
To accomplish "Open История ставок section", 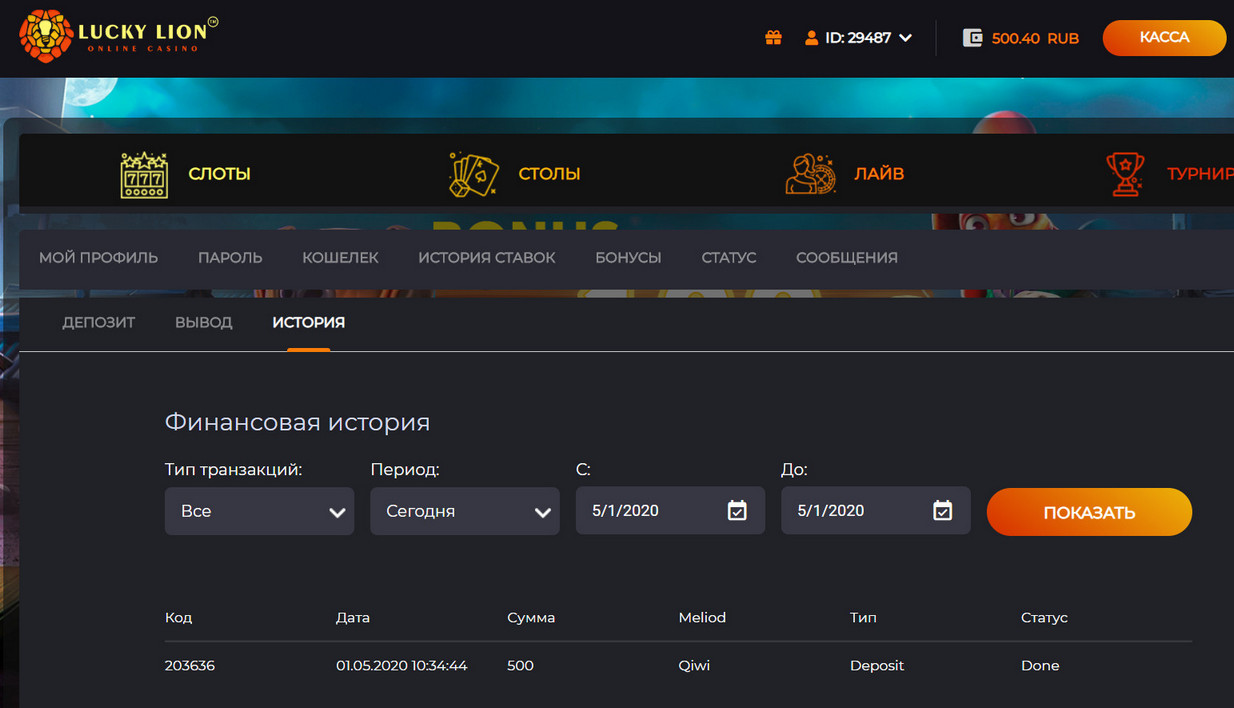I will (x=486, y=257).
